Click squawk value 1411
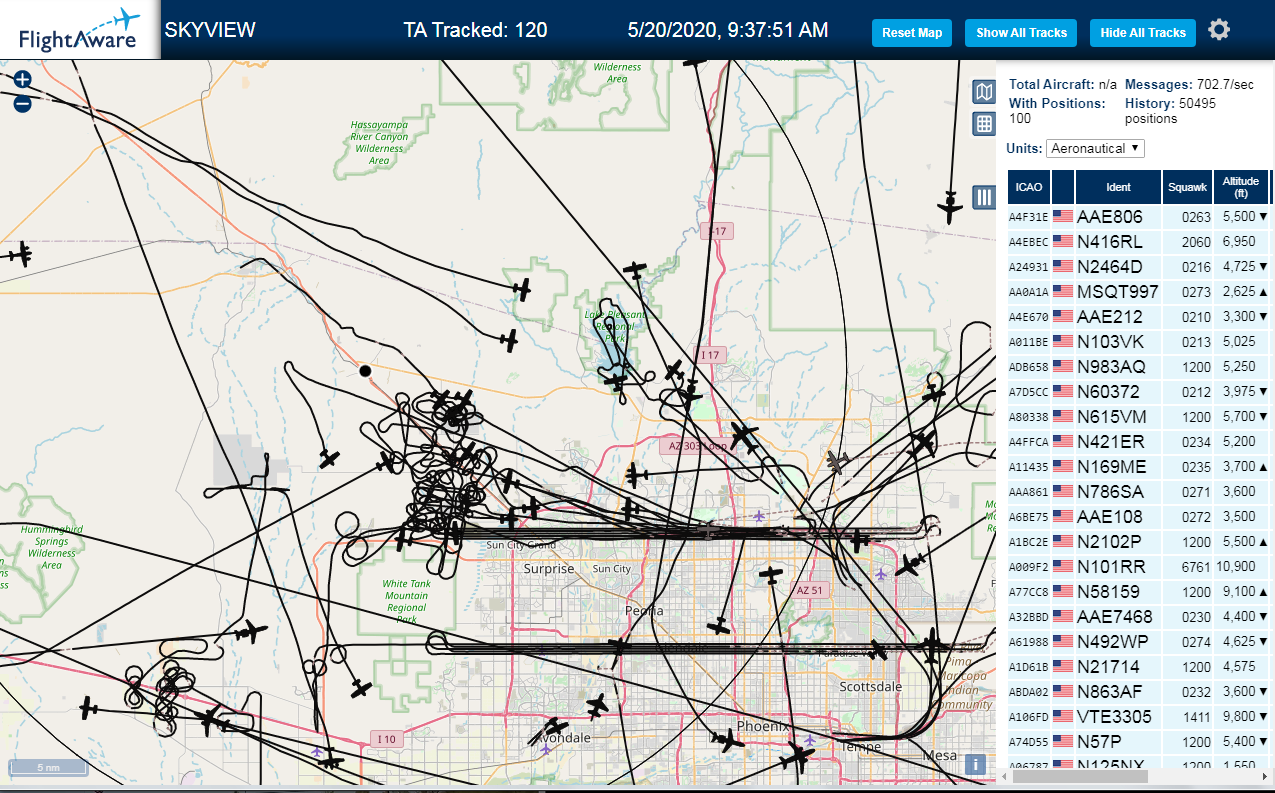This screenshot has height=793, width=1275. coord(1196,717)
